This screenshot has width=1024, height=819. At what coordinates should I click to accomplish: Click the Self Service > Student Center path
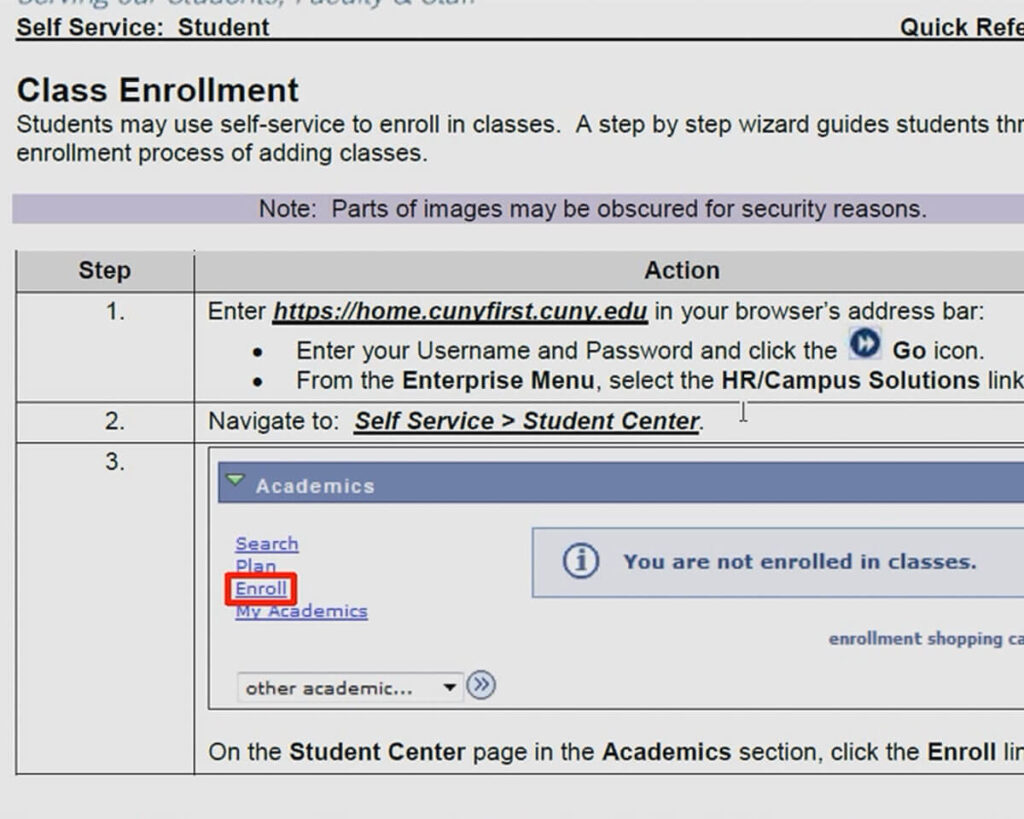click(x=527, y=421)
